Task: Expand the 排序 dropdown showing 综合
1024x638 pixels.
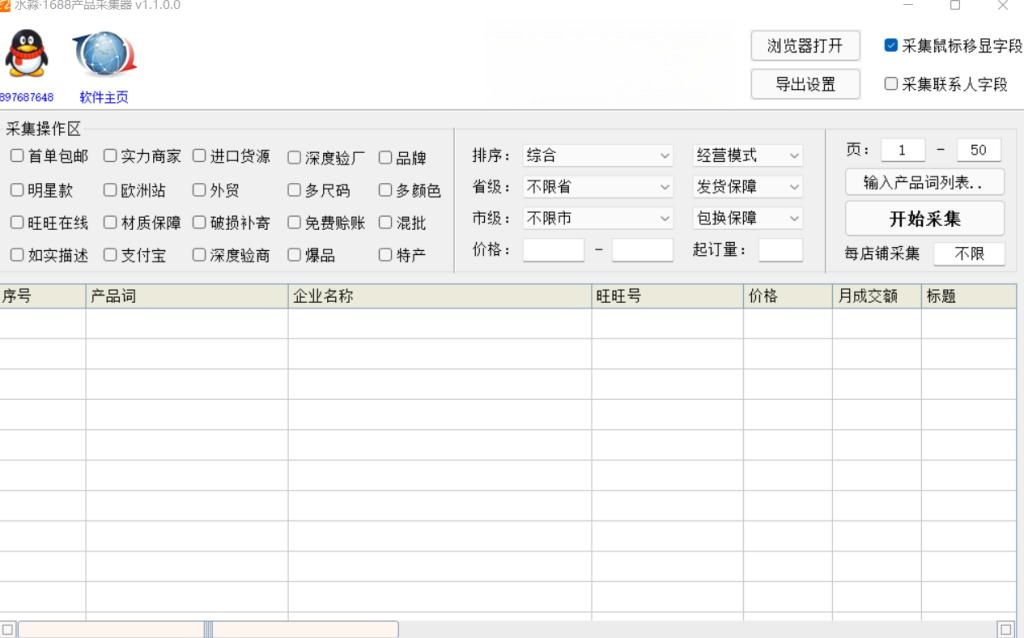Action: pyautogui.click(x=598, y=156)
